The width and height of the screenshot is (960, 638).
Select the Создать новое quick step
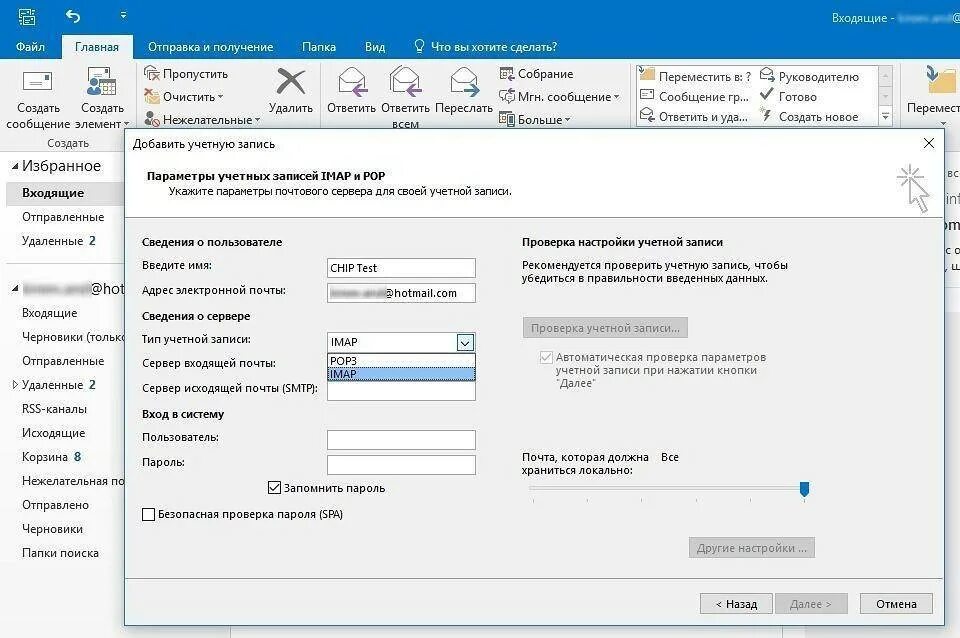click(x=809, y=116)
